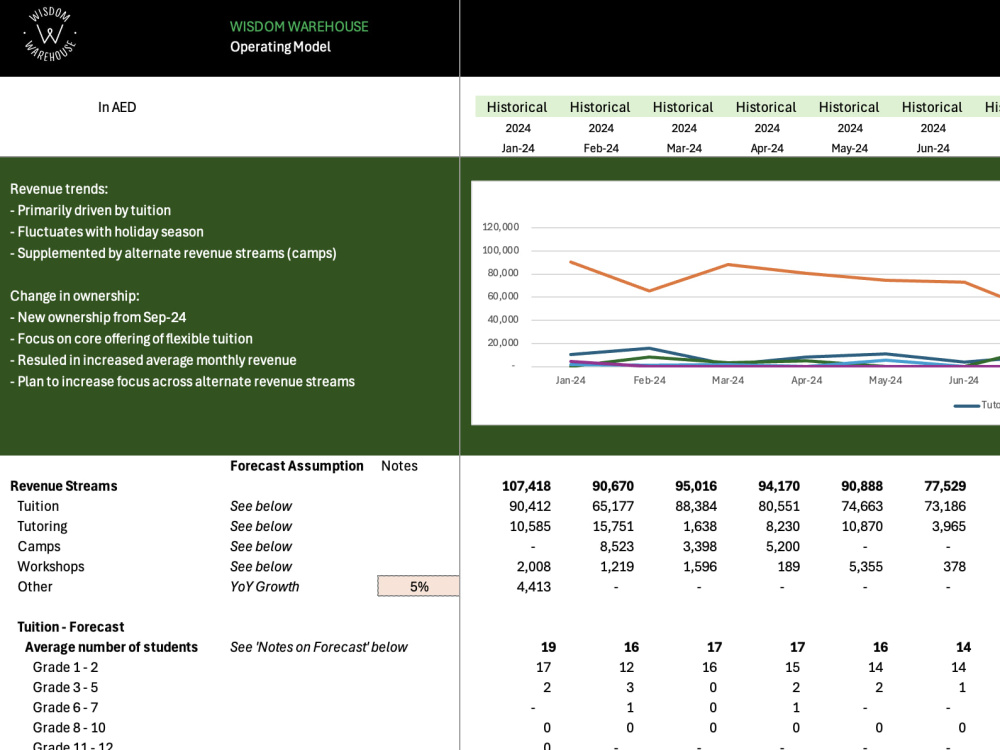
Task: Click the chart's Mar-24 axis label
Action: pos(728,380)
